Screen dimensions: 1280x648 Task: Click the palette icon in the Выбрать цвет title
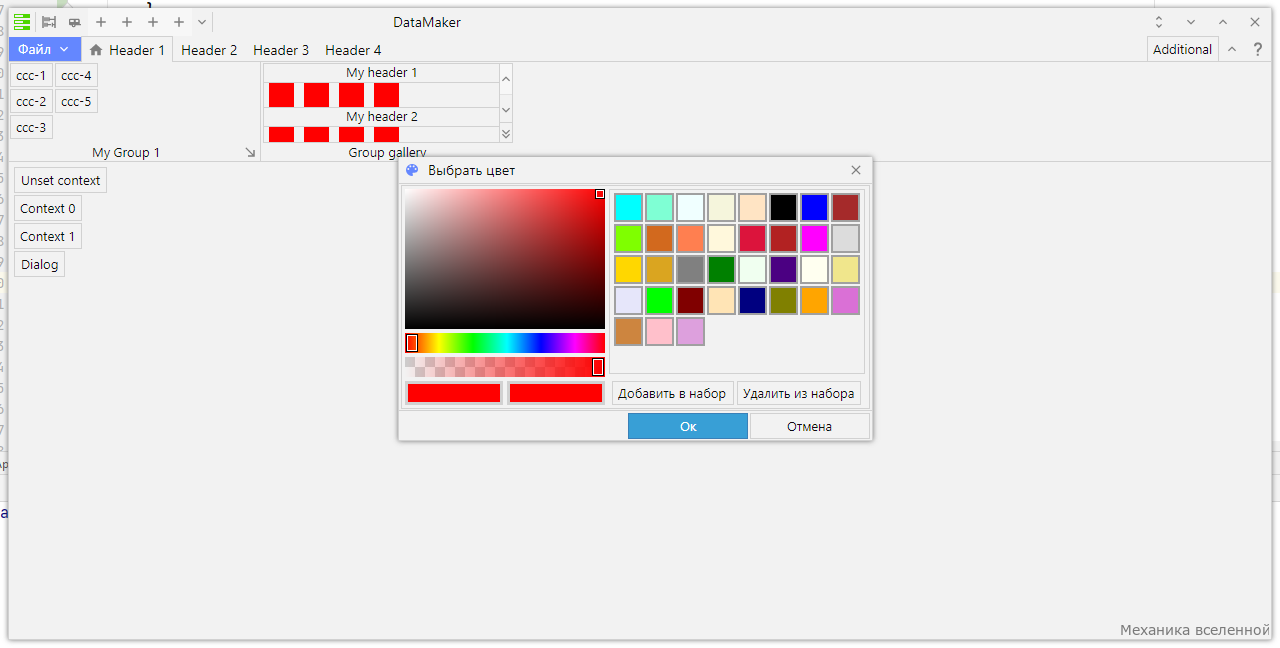tap(412, 170)
